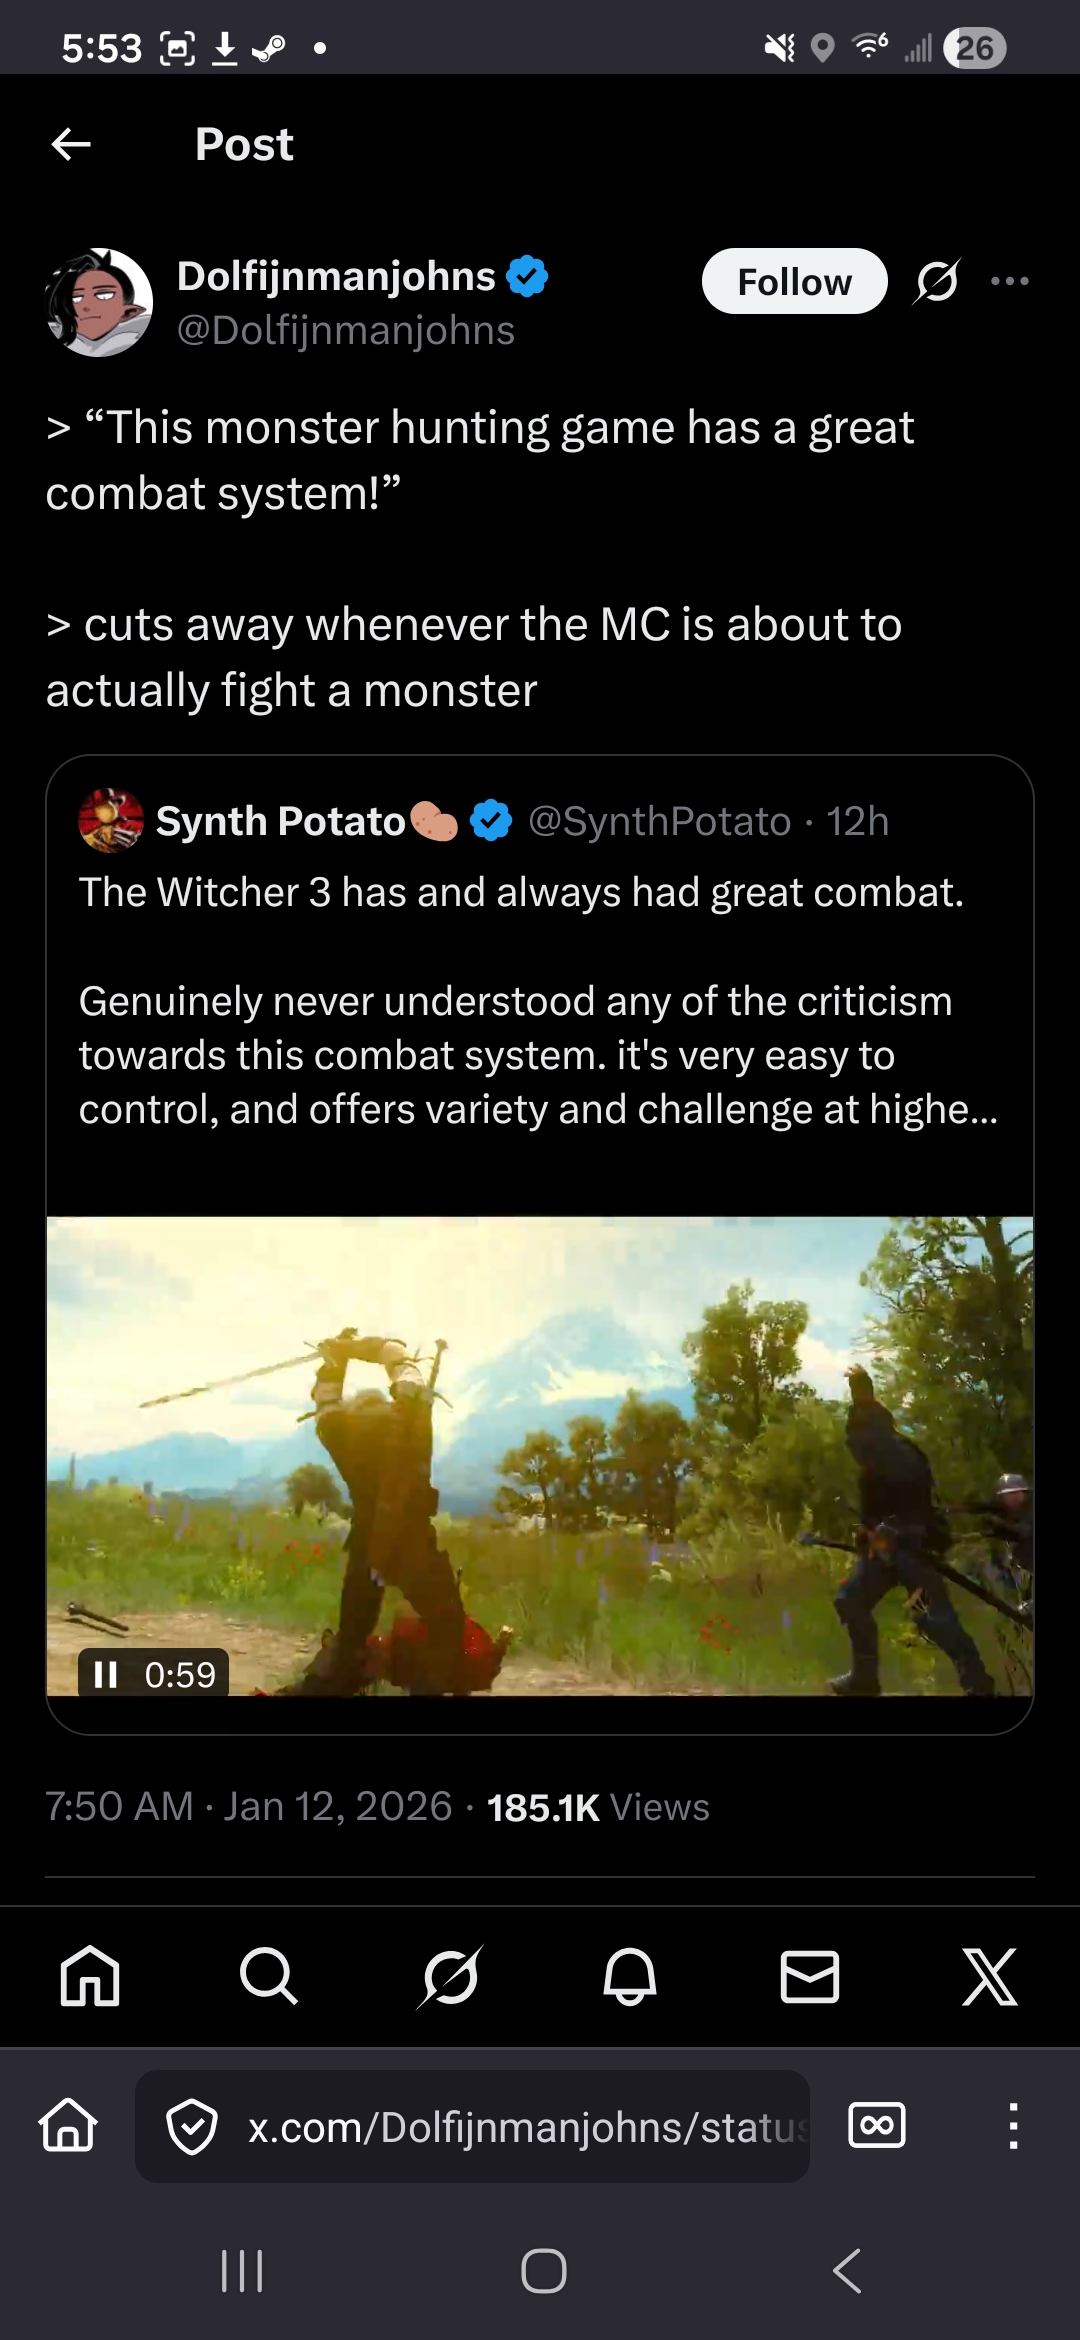Open the Search tab
This screenshot has height=2340, width=1080.
tap(269, 1976)
